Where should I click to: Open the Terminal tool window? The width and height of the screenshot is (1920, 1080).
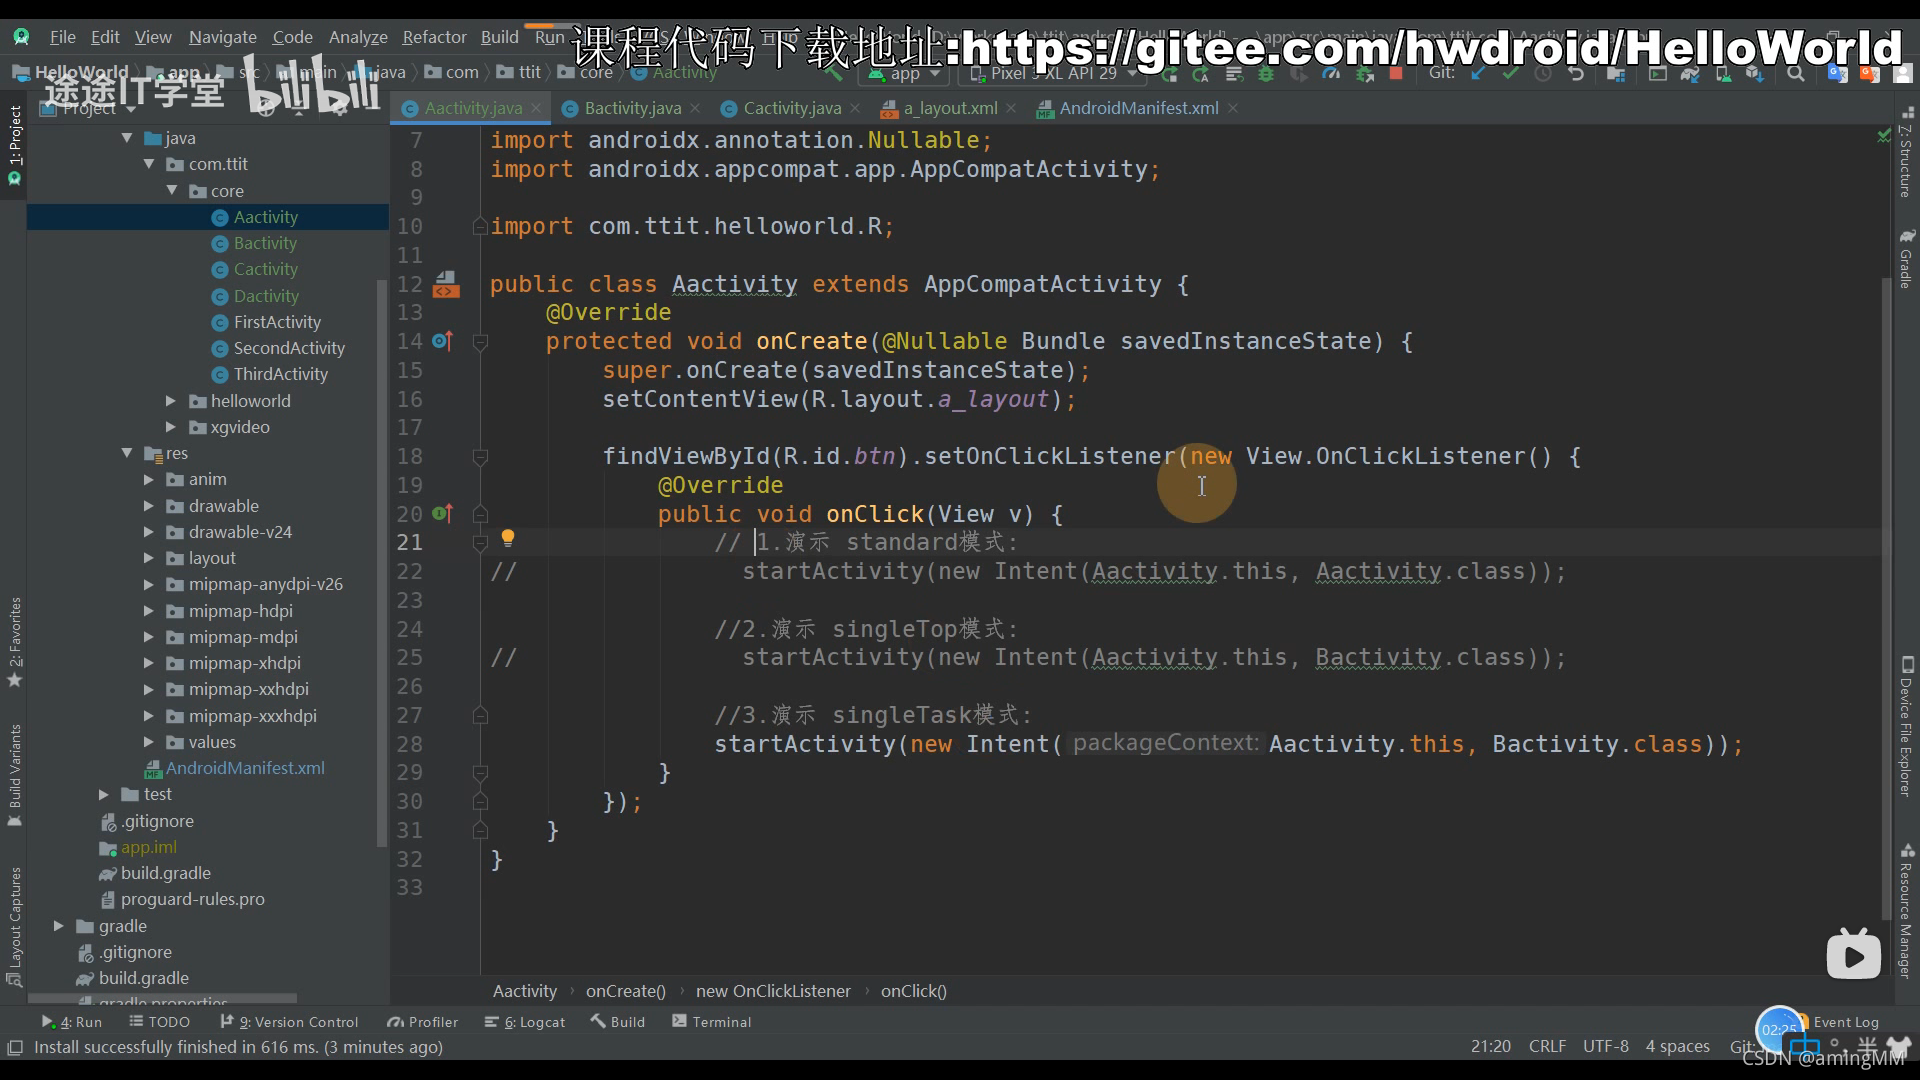(x=711, y=1022)
